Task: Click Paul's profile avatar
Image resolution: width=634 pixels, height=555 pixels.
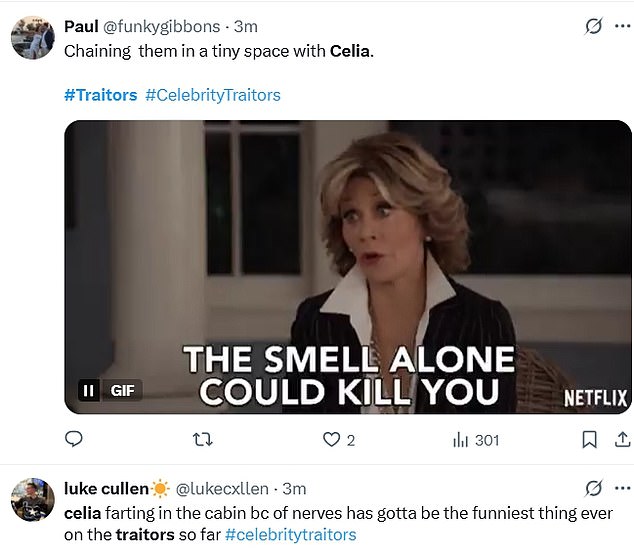Action: [32, 37]
